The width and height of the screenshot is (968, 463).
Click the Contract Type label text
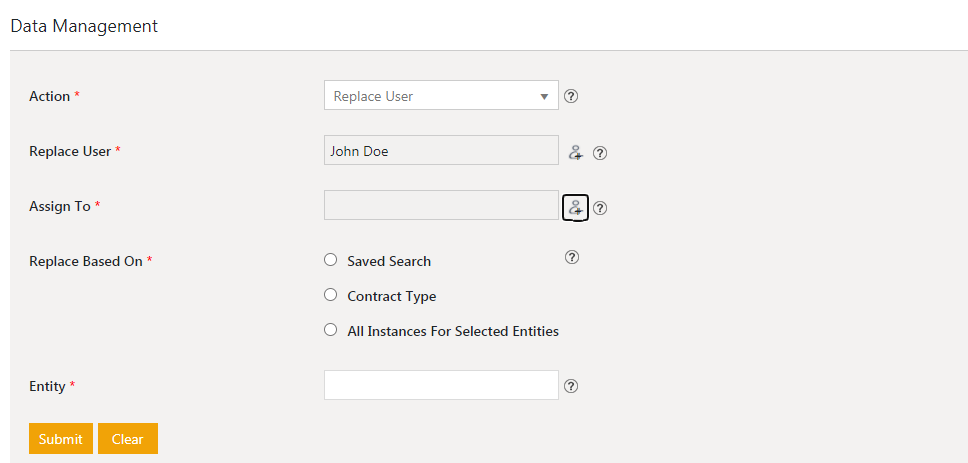click(391, 296)
